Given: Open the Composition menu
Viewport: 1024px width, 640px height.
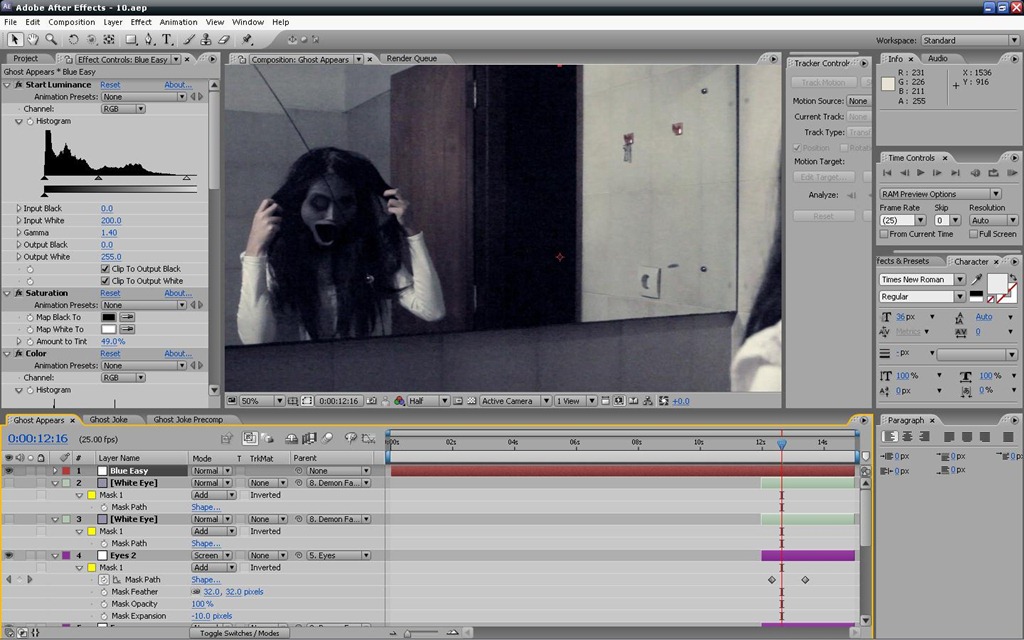Looking at the screenshot, I should (72, 22).
